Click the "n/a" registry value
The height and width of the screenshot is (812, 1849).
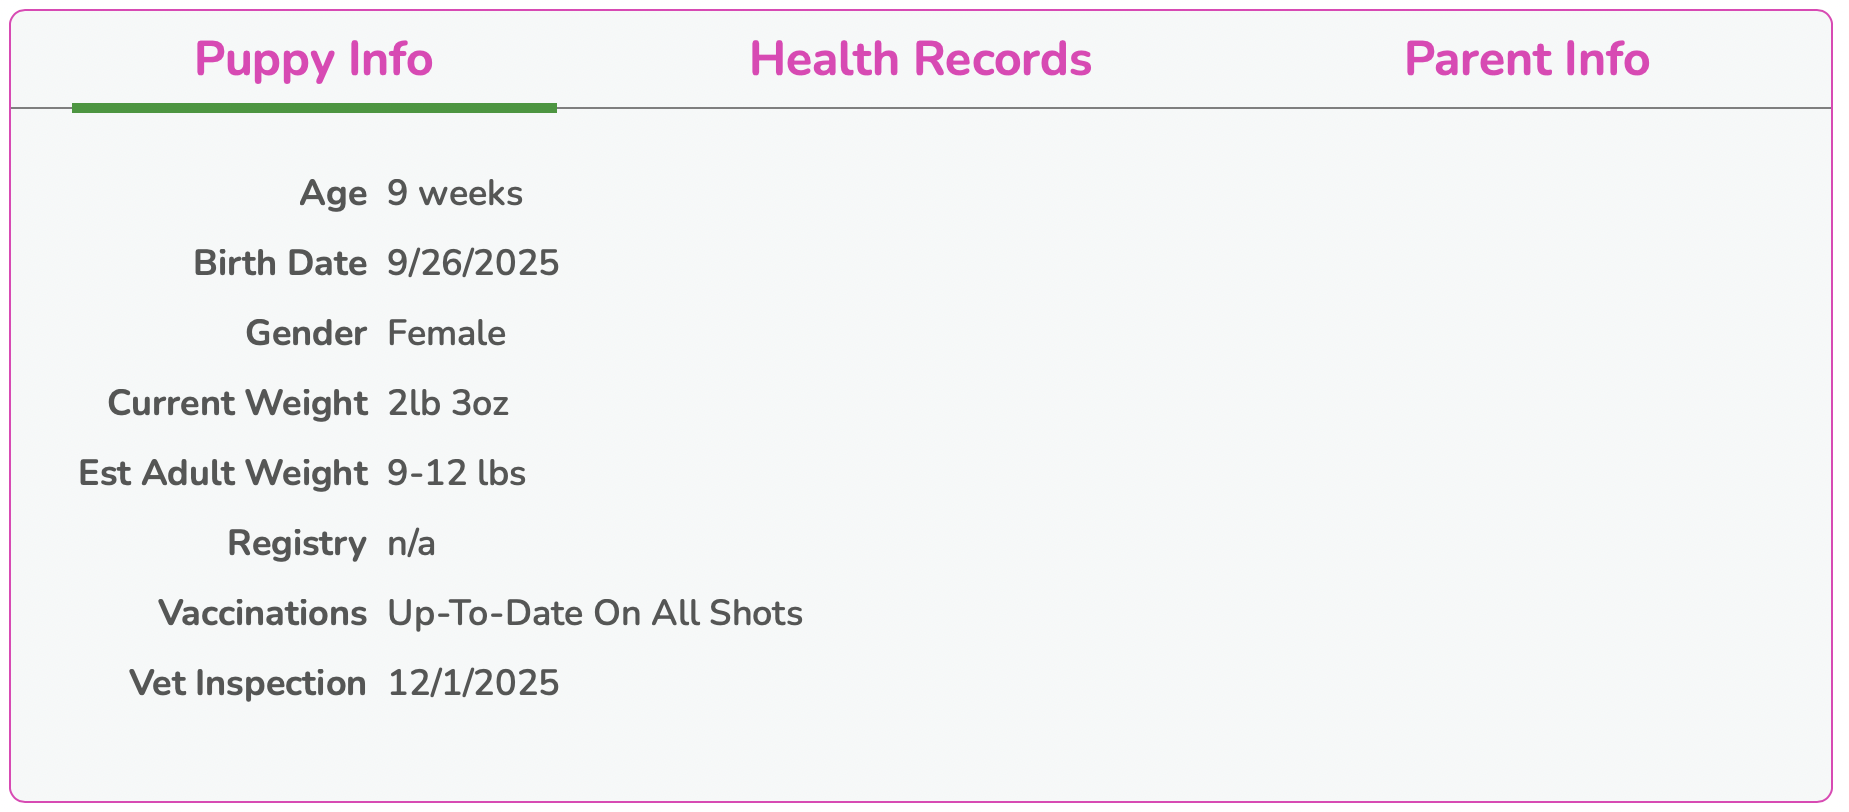click(x=411, y=543)
